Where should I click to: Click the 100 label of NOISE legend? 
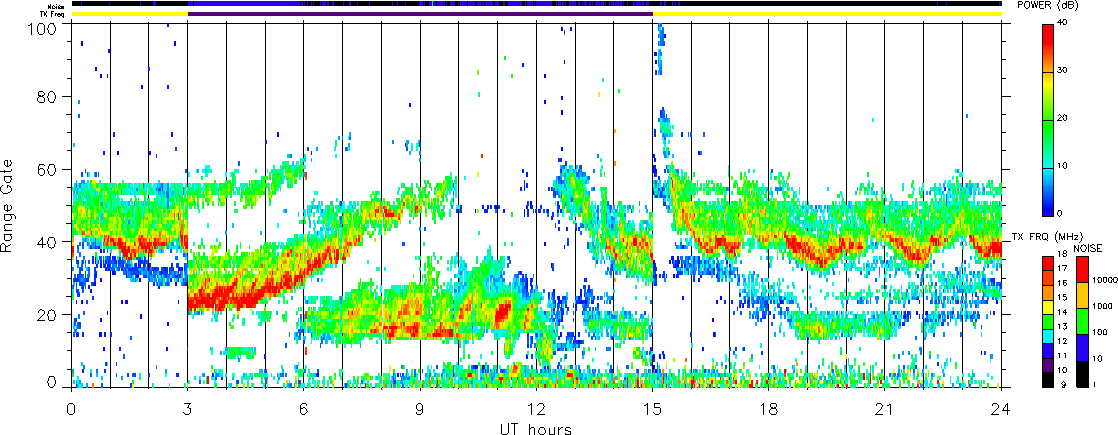1099,332
